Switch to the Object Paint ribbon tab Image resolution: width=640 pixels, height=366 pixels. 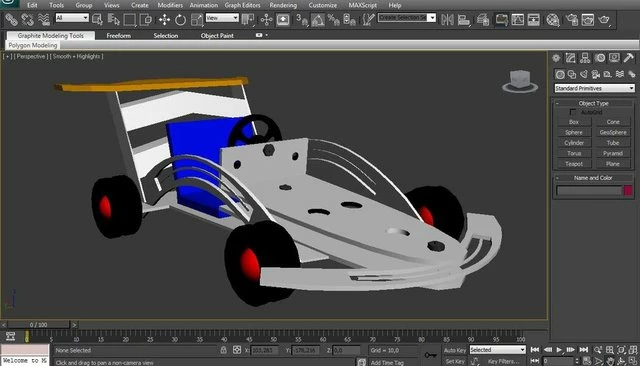point(217,36)
